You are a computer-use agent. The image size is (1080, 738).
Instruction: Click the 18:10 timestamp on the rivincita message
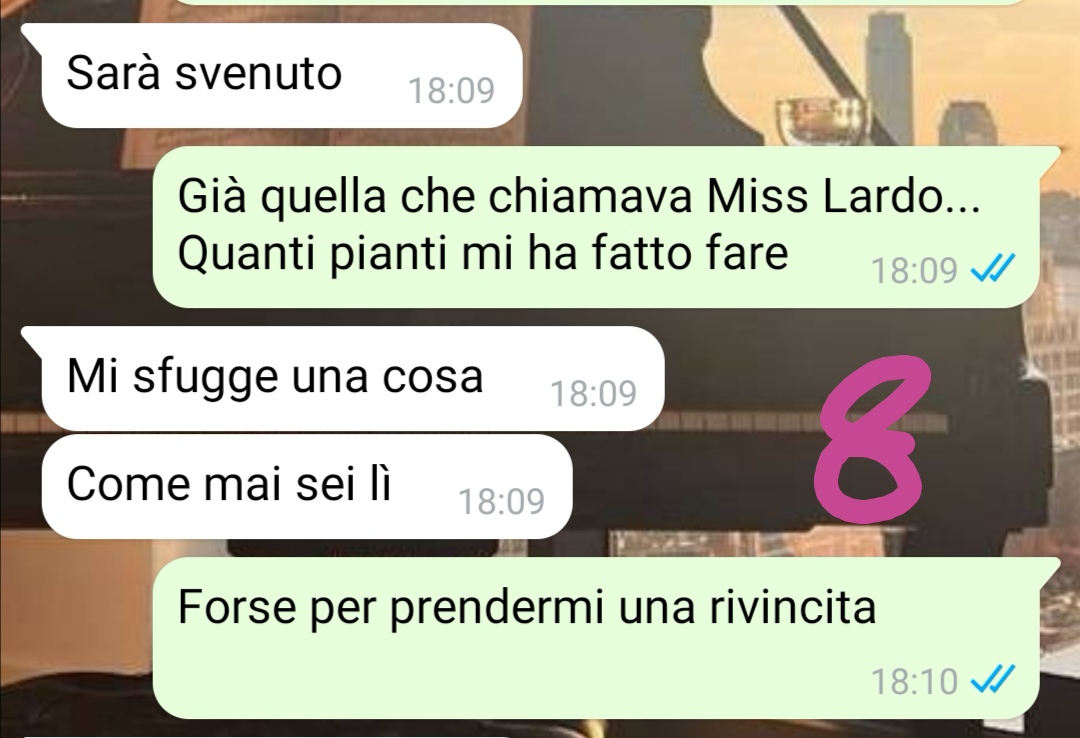pyautogui.click(x=915, y=681)
